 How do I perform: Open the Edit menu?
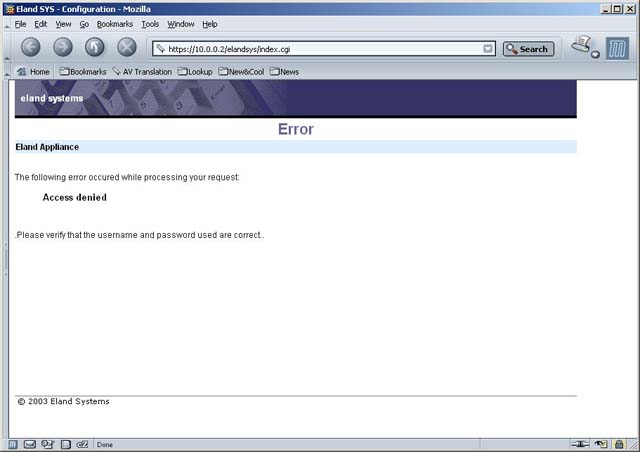(x=40, y=24)
